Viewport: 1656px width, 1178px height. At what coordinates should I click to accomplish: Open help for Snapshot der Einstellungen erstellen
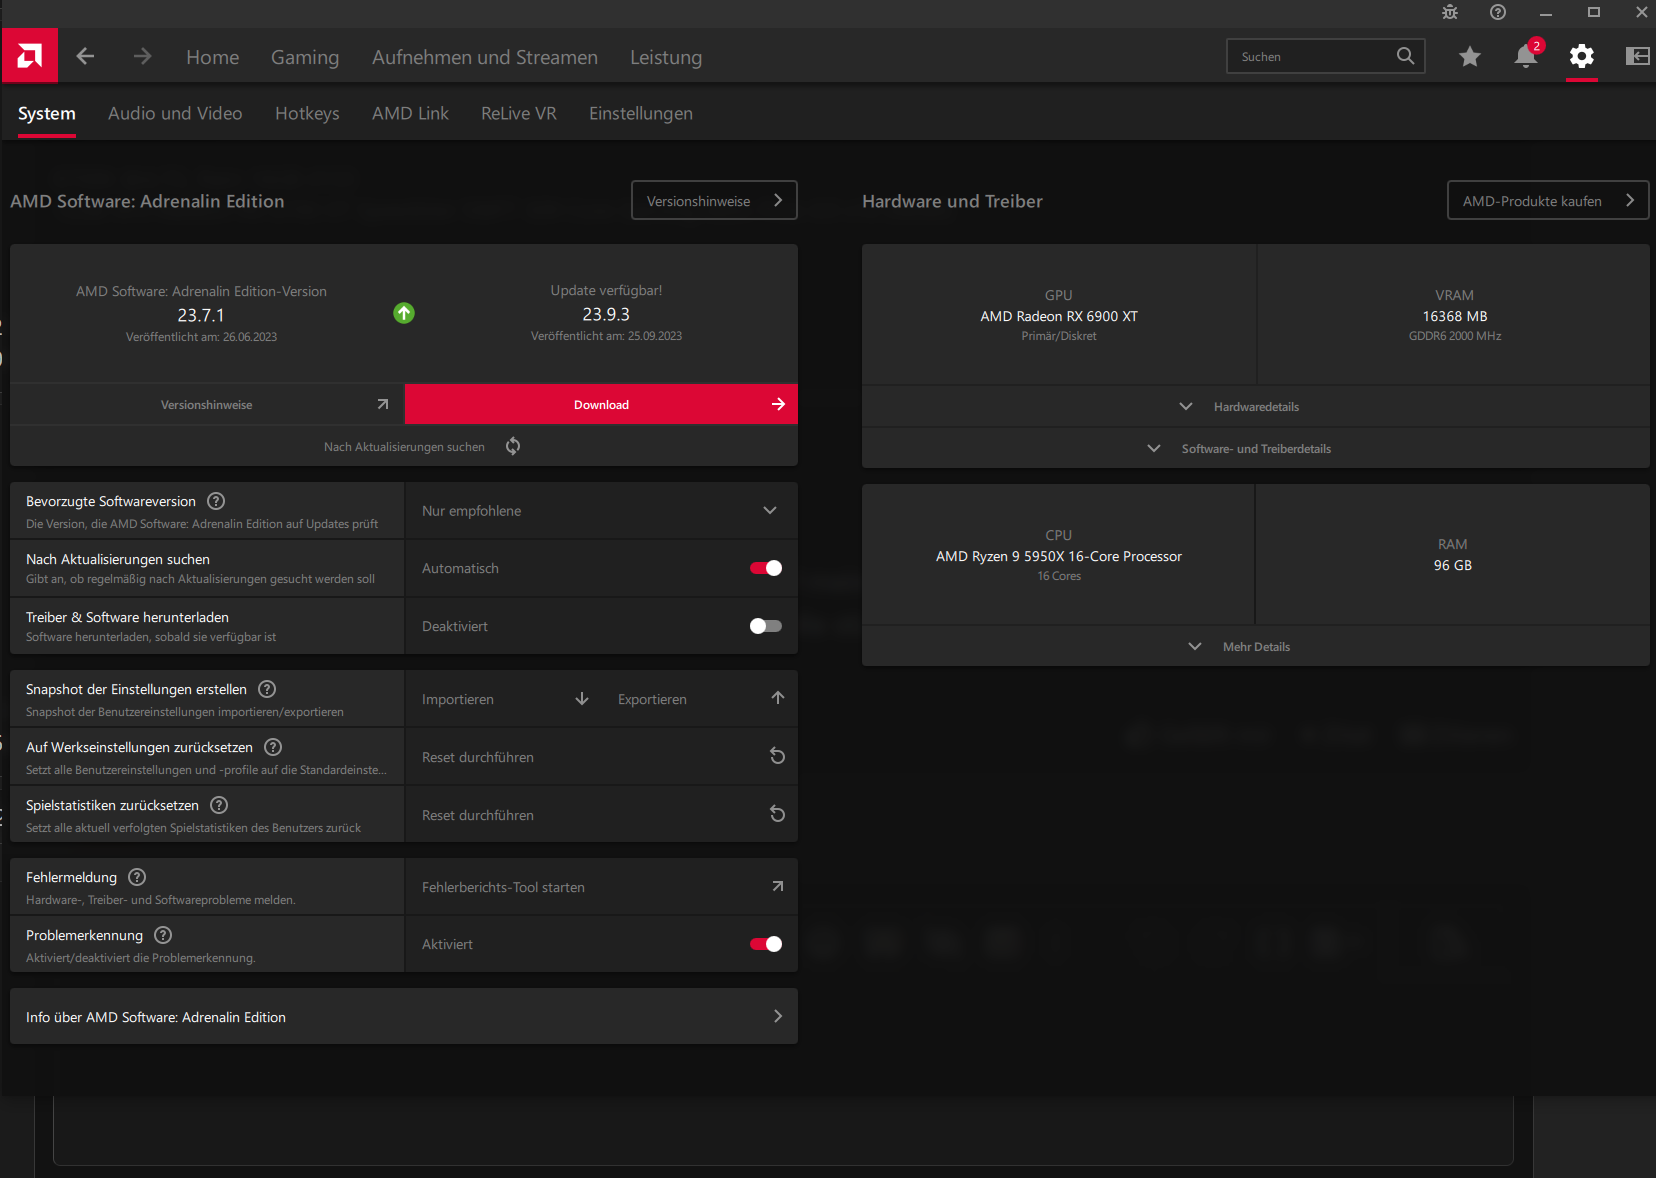(x=267, y=689)
